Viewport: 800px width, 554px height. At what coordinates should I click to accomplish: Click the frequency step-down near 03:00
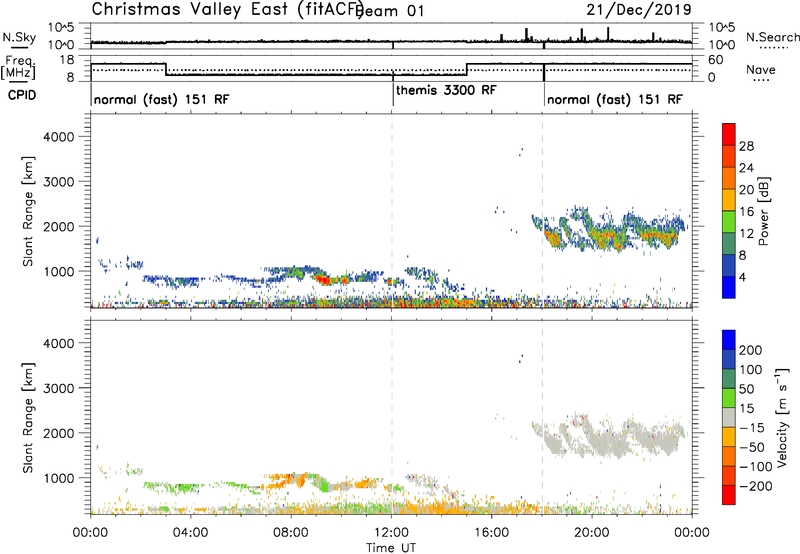[x=166, y=69]
